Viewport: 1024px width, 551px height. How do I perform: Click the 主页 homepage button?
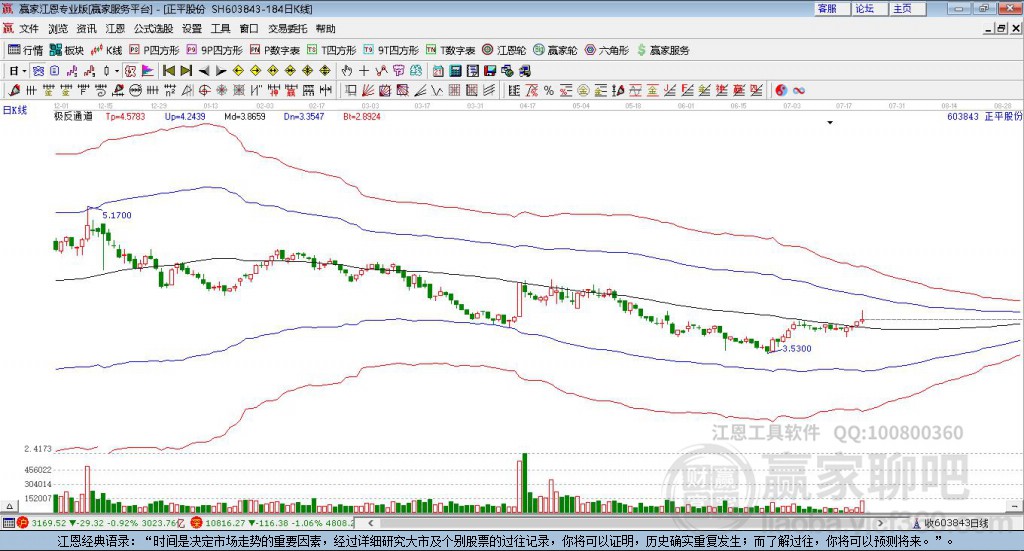coord(907,8)
